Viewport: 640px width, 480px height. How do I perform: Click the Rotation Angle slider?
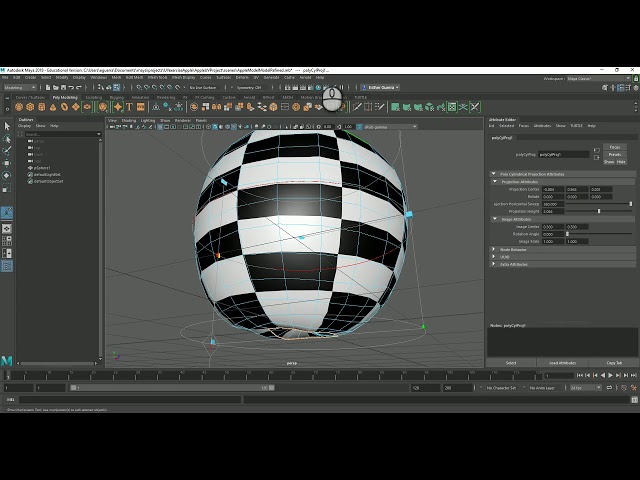(x=599, y=234)
